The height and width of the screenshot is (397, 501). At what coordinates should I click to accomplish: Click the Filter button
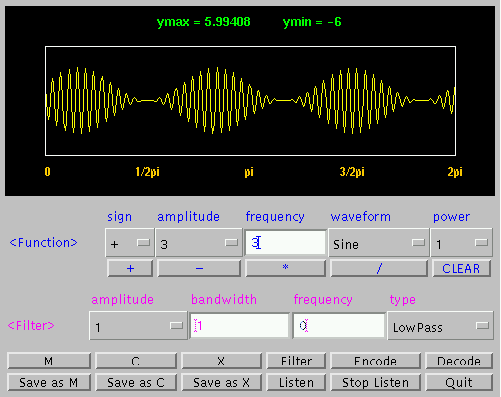(296, 361)
